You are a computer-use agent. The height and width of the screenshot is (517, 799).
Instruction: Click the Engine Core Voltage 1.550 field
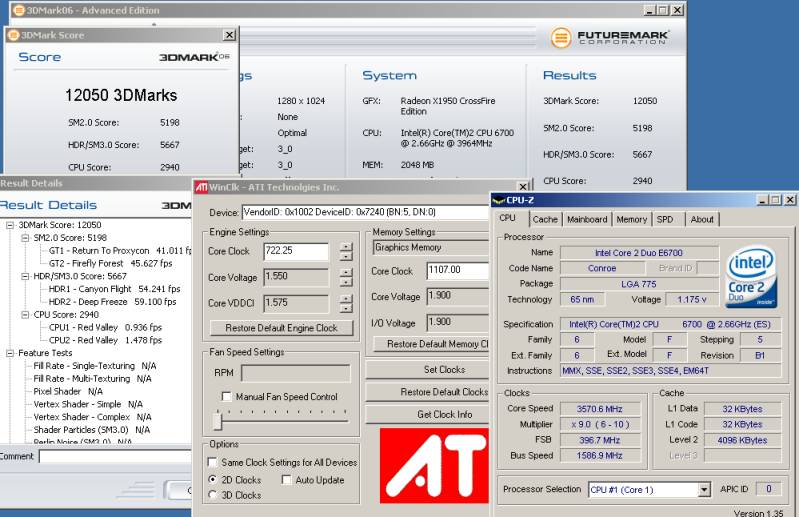pyautogui.click(x=296, y=277)
